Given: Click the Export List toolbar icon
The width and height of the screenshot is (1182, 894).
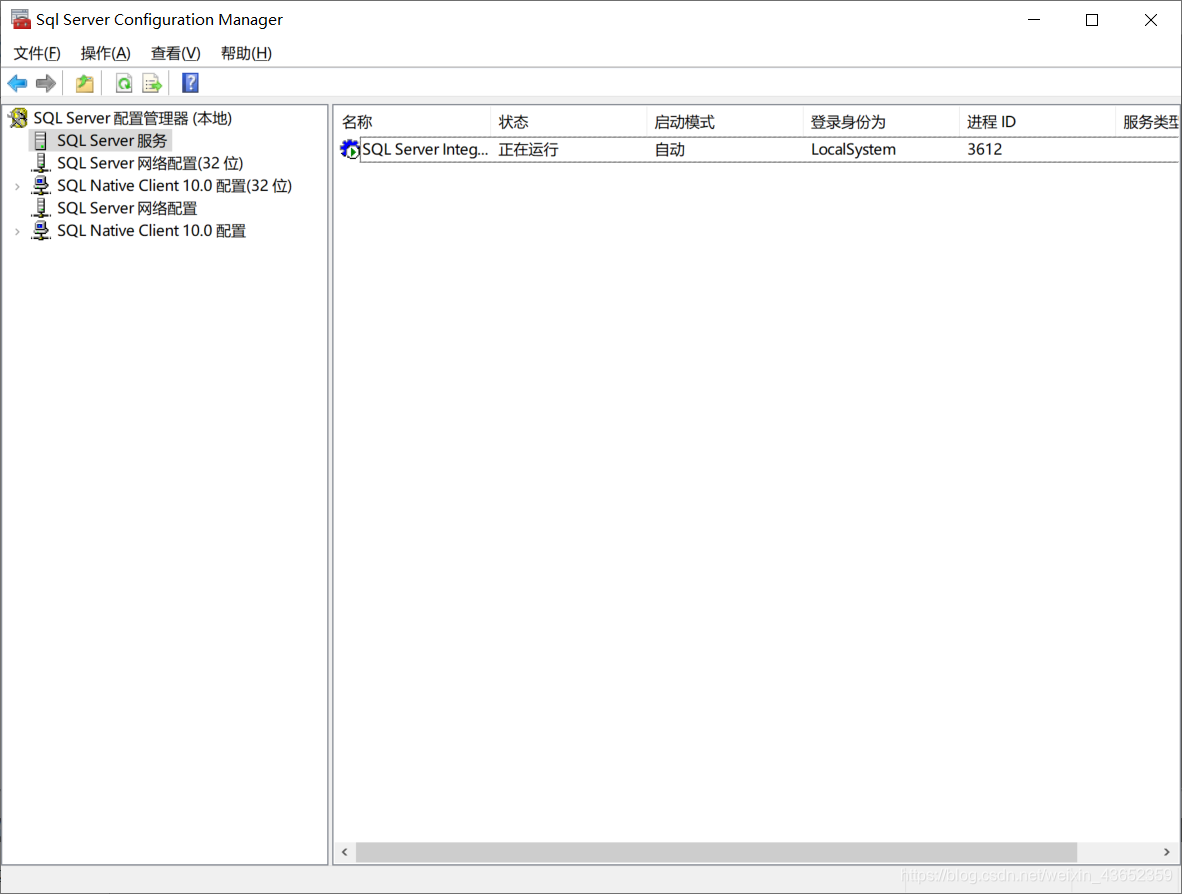Looking at the screenshot, I should (x=152, y=84).
